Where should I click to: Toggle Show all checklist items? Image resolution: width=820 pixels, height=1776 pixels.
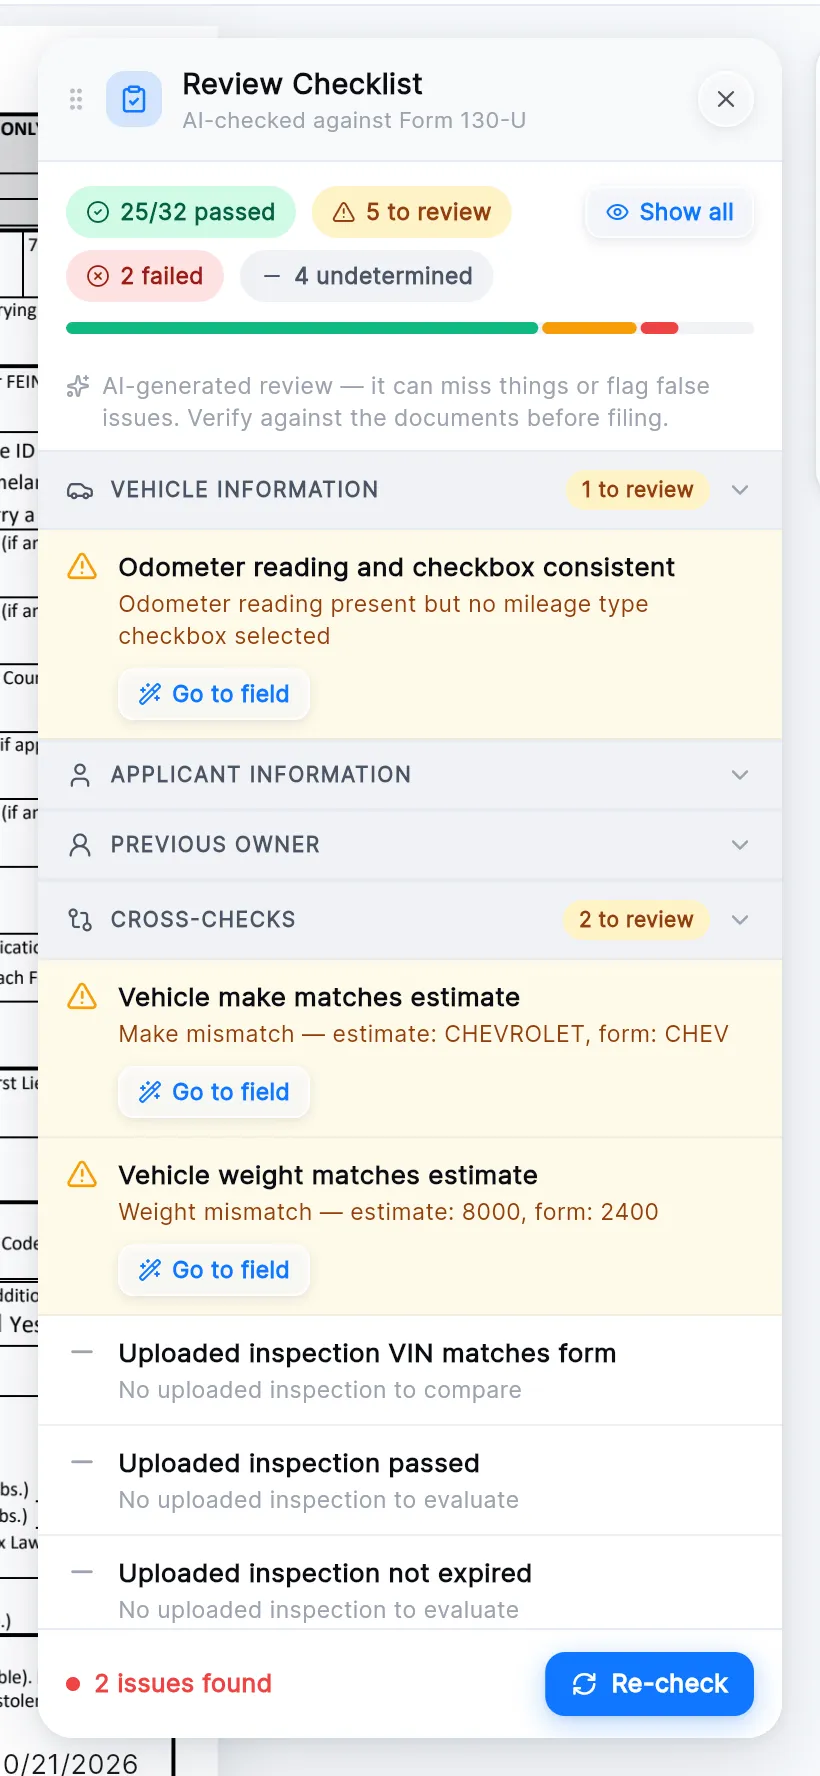tap(670, 212)
